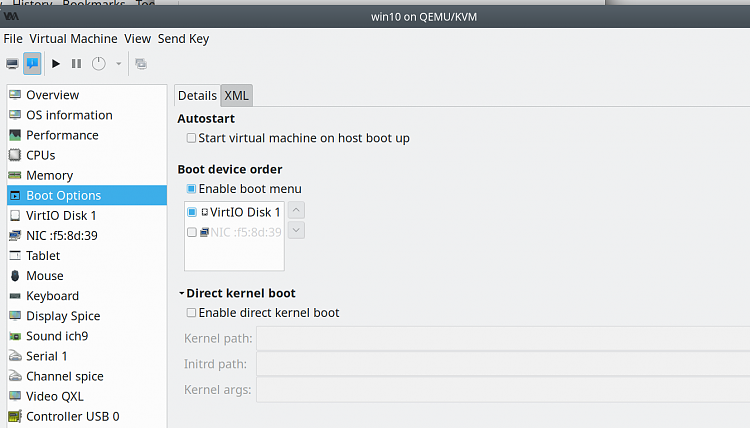Click the Controller USB 0 icon
The image size is (750, 428).
pyautogui.click(x=15, y=416)
